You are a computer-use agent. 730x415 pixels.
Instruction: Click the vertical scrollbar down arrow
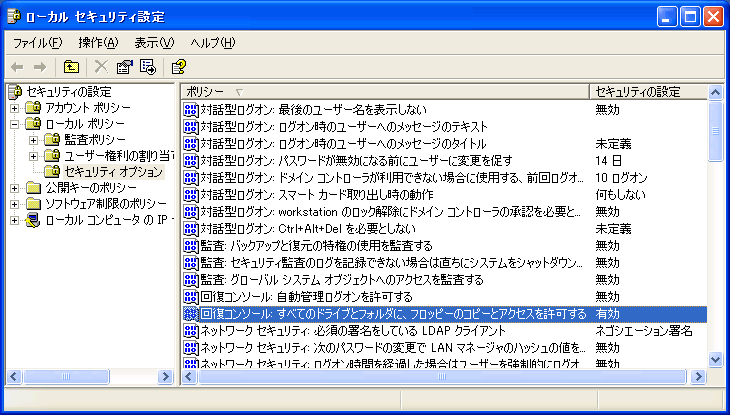point(715,359)
